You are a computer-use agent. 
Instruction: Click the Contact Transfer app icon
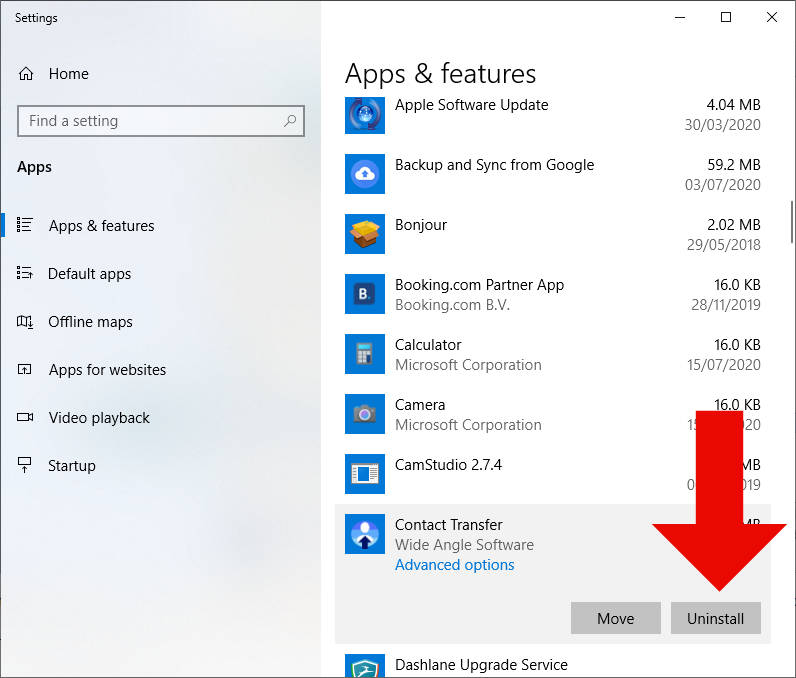(364, 534)
